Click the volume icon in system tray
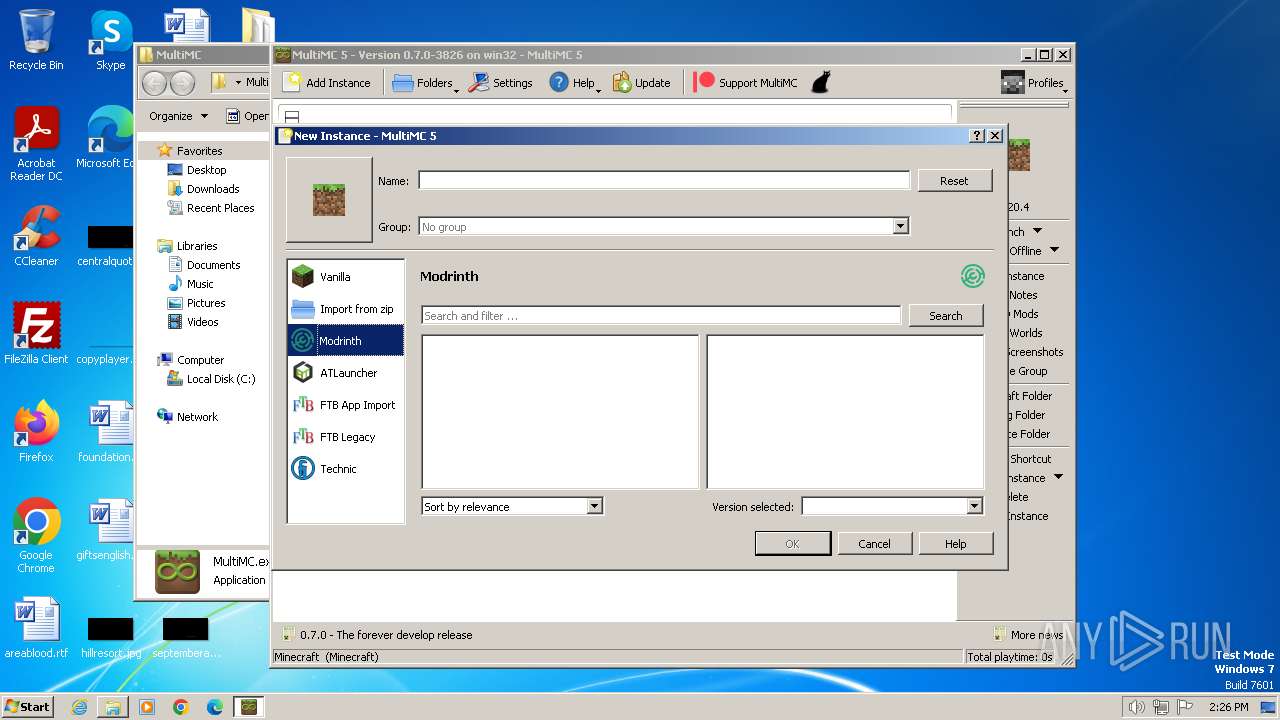Screen dimensions: 1280x720 pyautogui.click(x=1136, y=707)
